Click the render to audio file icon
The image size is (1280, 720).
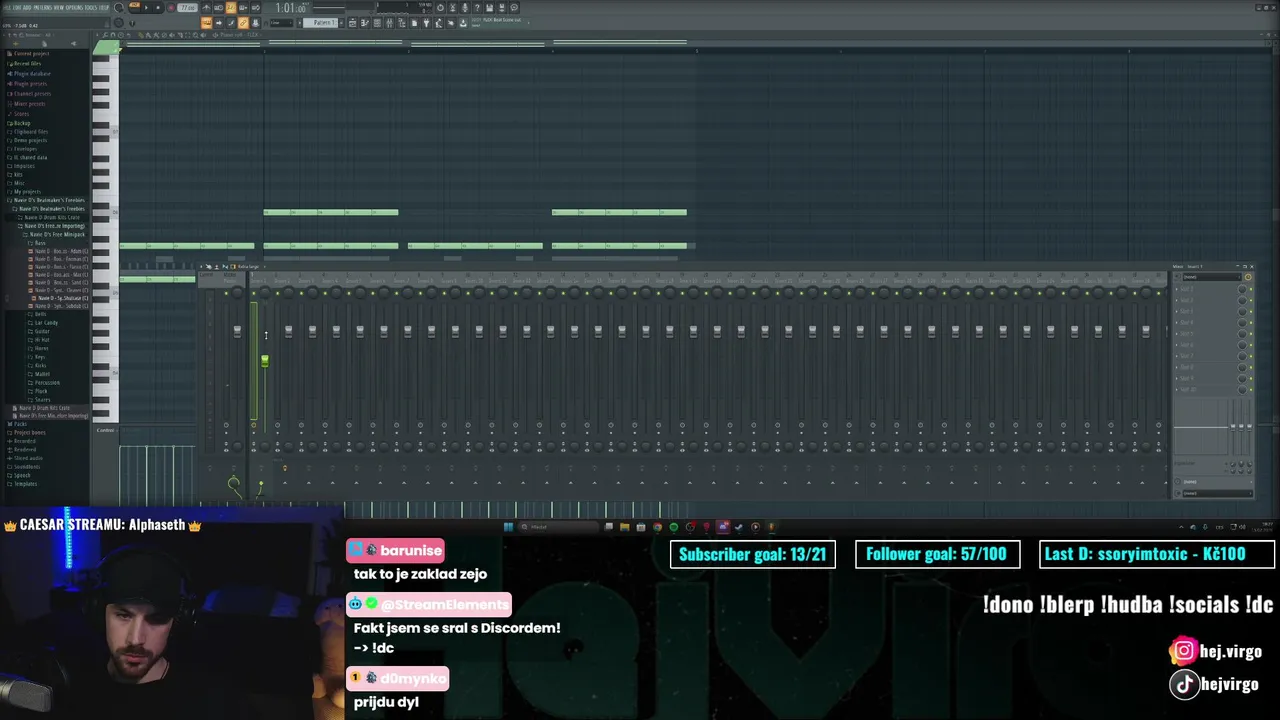pos(501,7)
